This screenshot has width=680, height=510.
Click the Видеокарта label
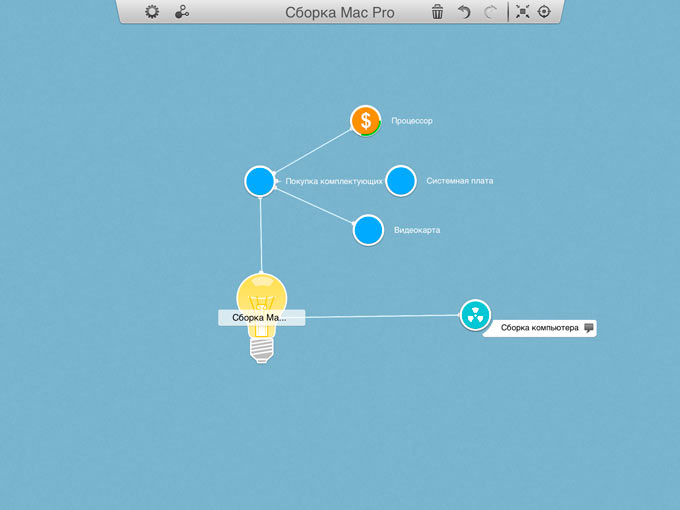pos(417,230)
